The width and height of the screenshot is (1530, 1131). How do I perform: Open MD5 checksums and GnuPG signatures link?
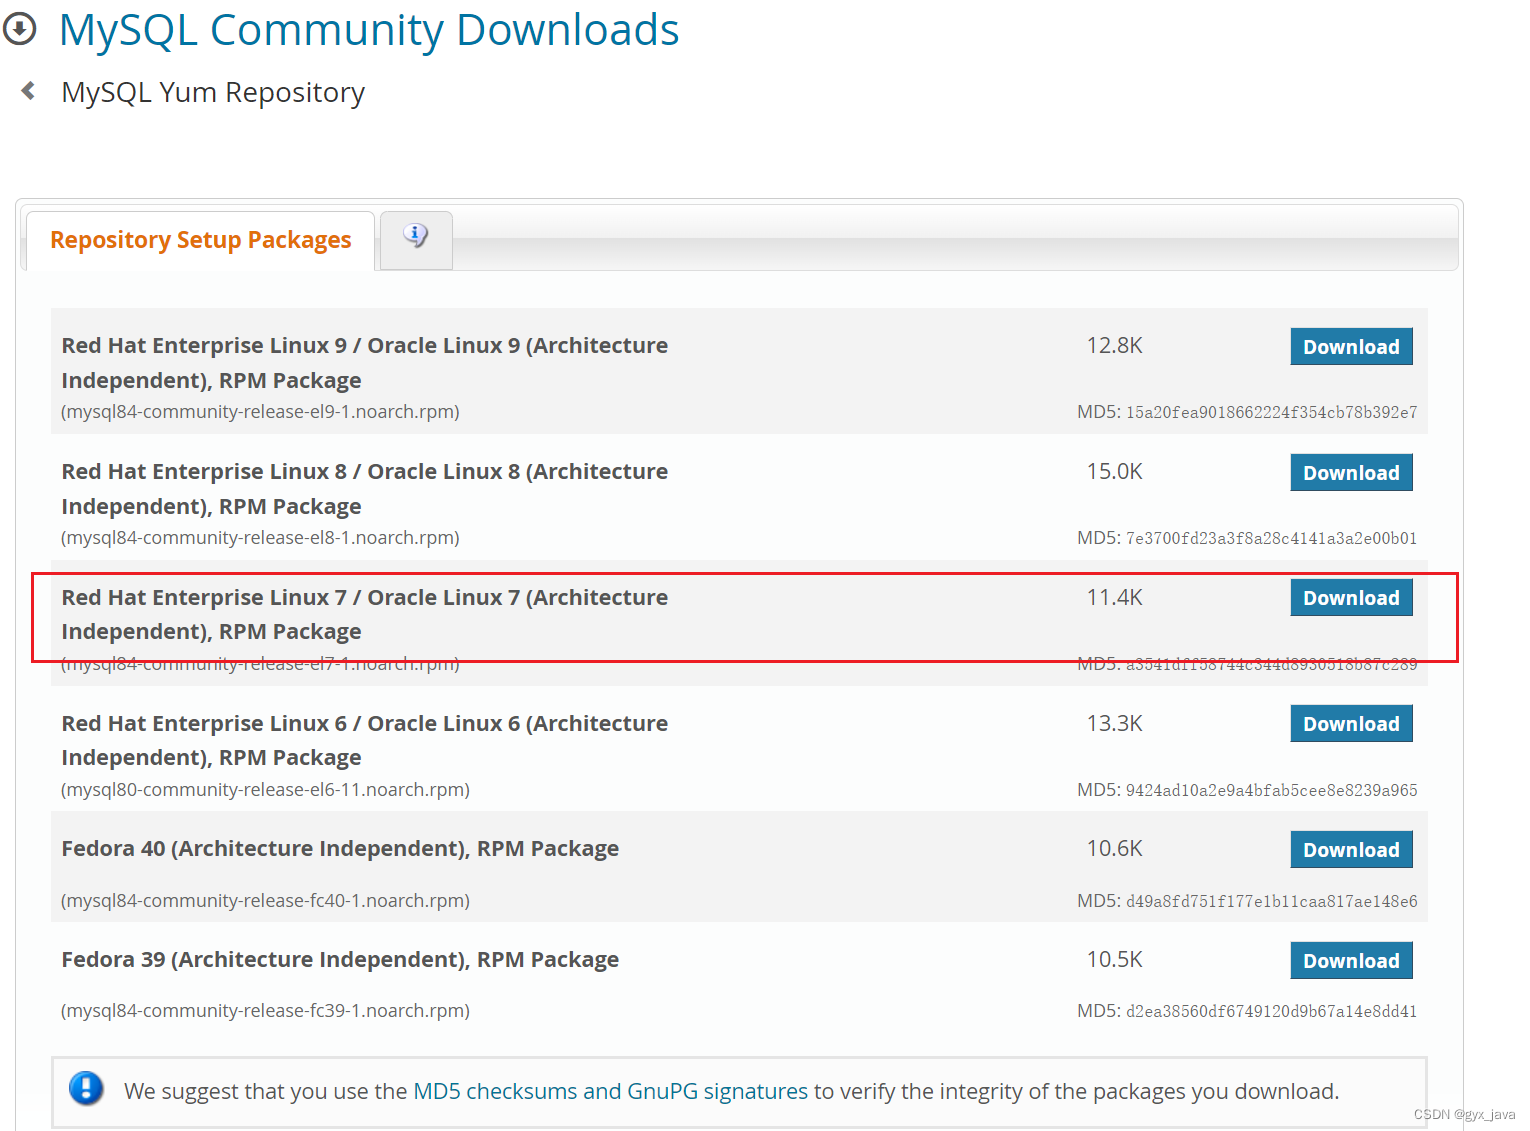[610, 1091]
